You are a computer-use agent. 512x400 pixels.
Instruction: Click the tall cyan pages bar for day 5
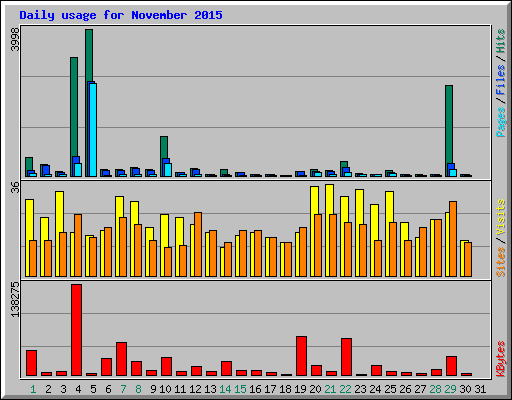coord(93,130)
